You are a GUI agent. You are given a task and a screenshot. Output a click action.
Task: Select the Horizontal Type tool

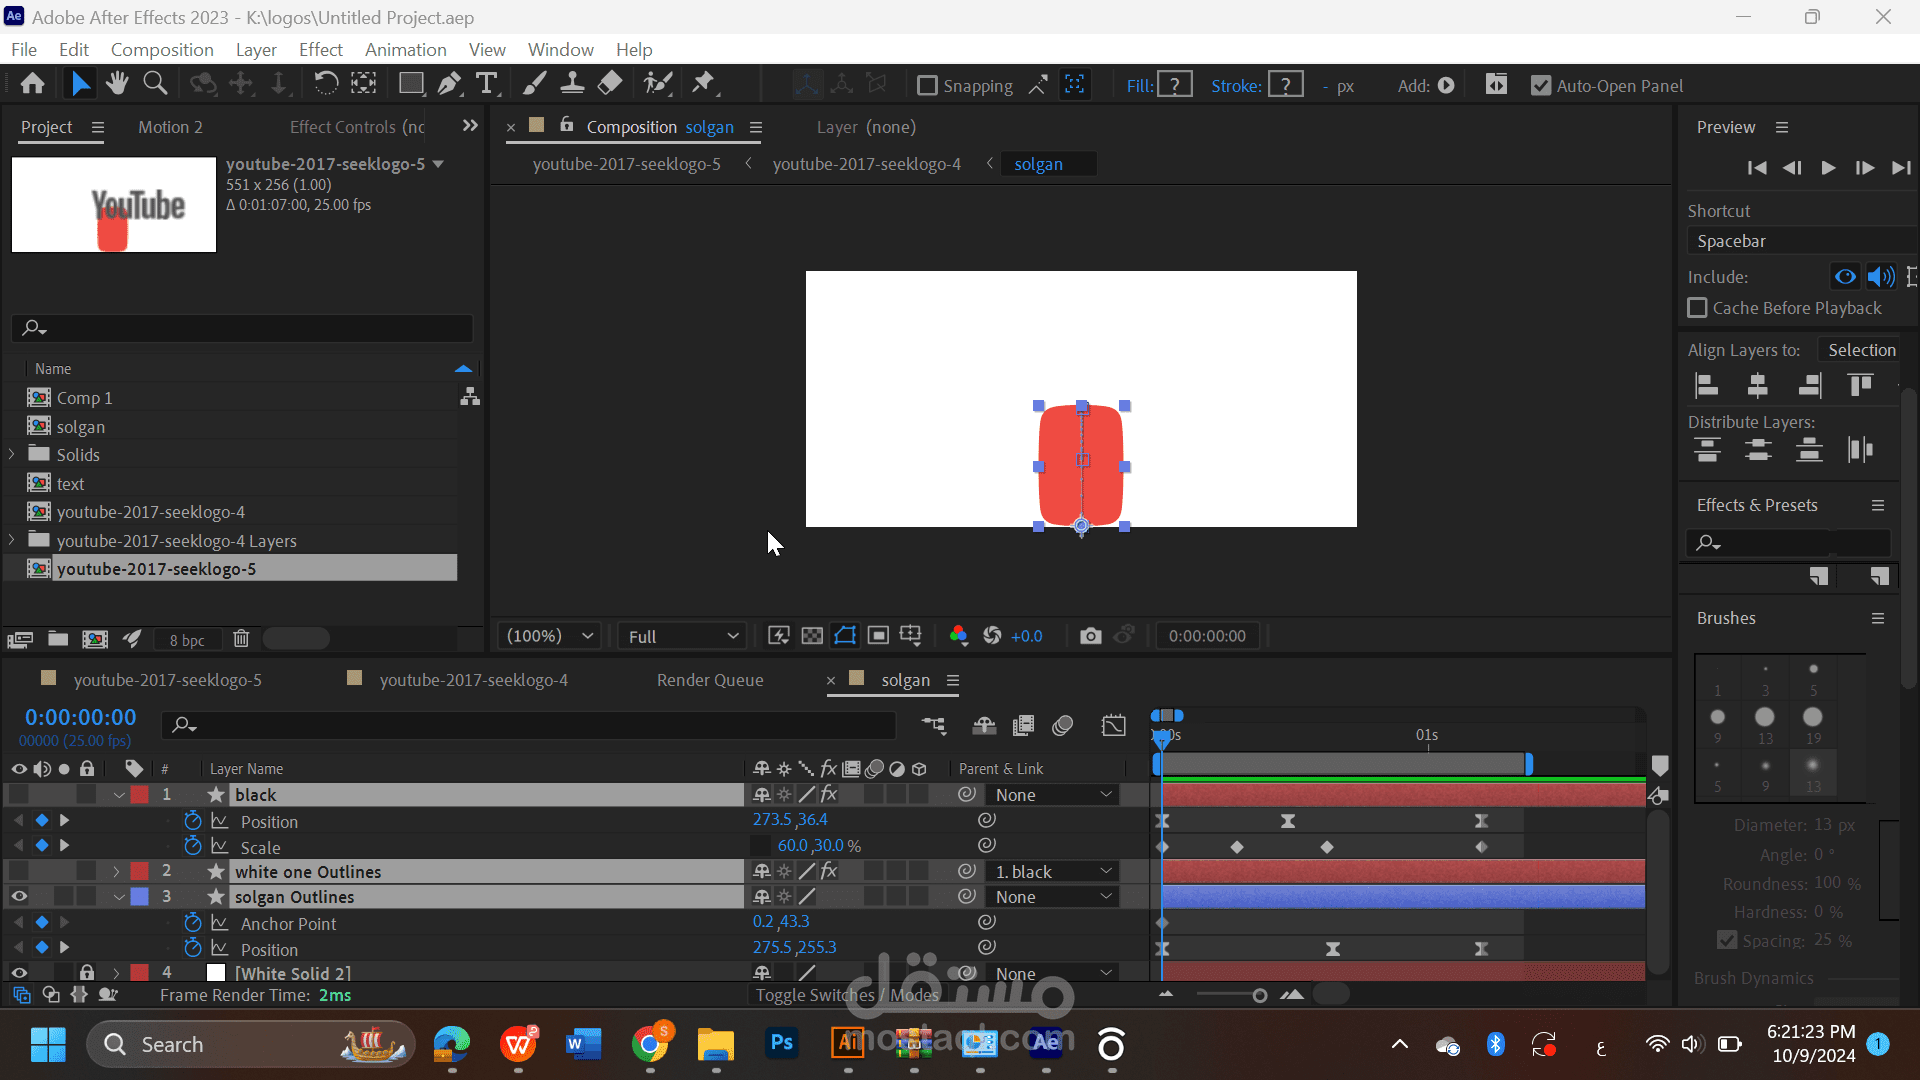click(487, 84)
